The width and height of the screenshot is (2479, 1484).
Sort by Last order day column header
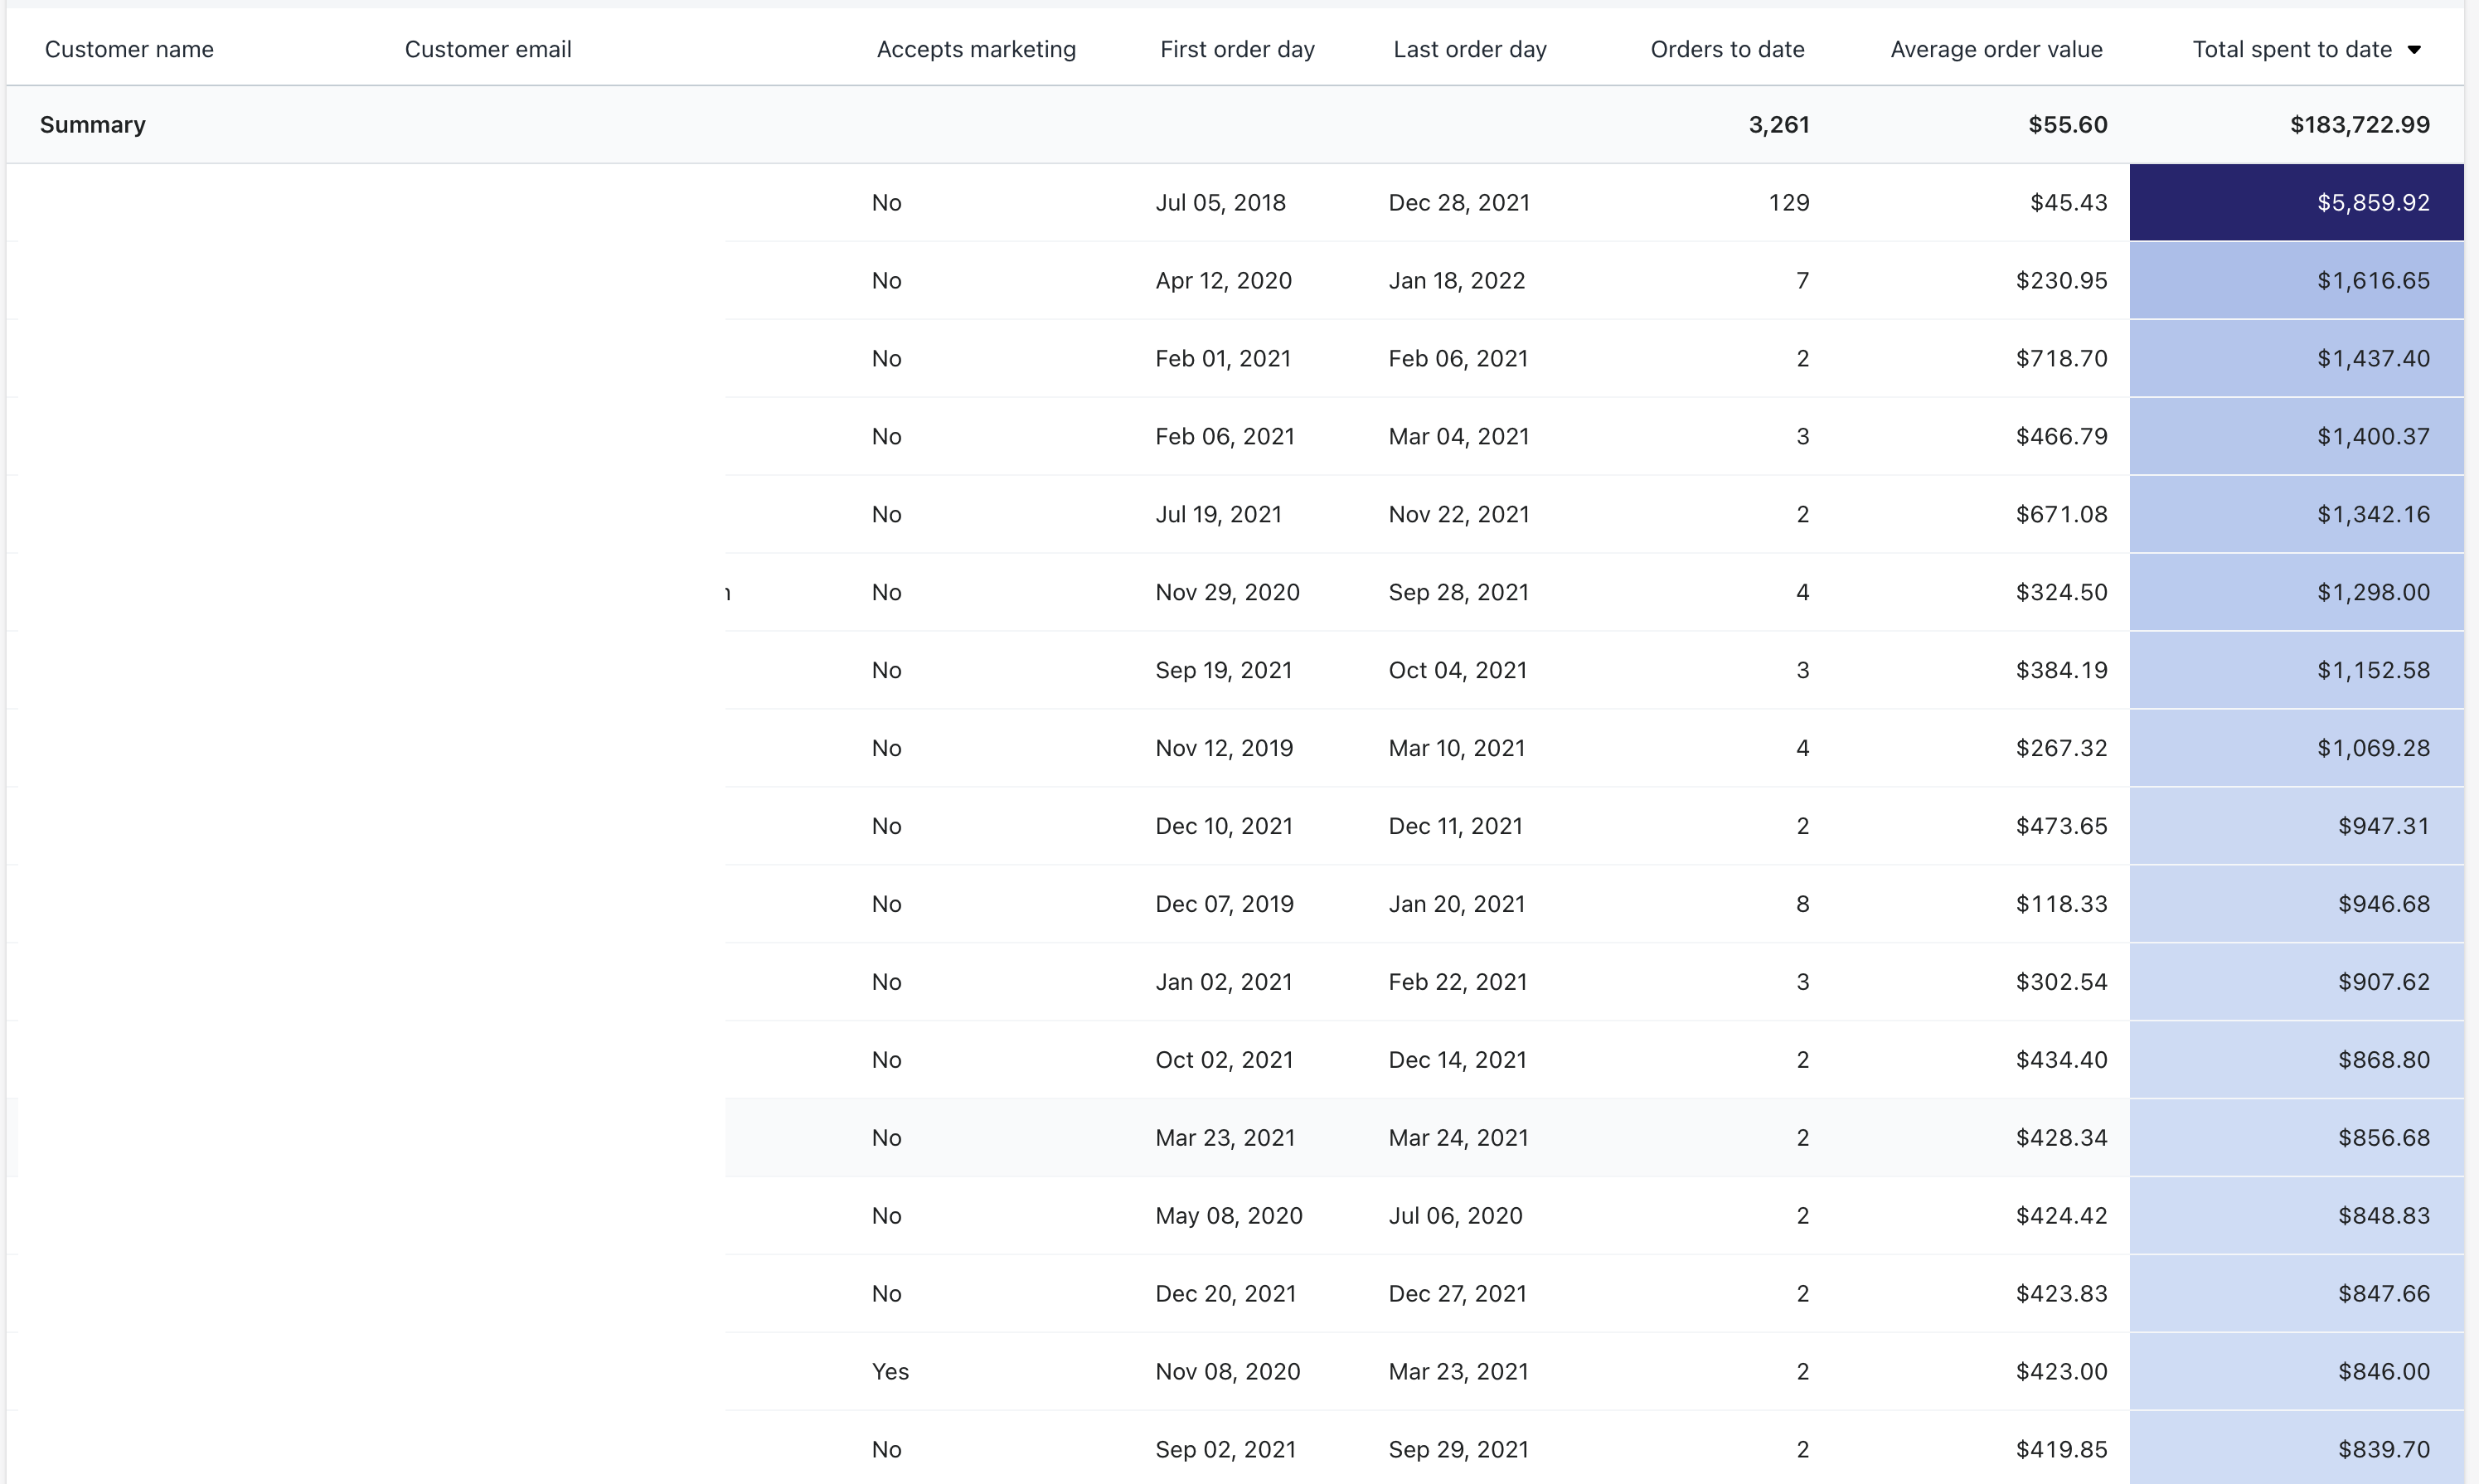coord(1470,49)
